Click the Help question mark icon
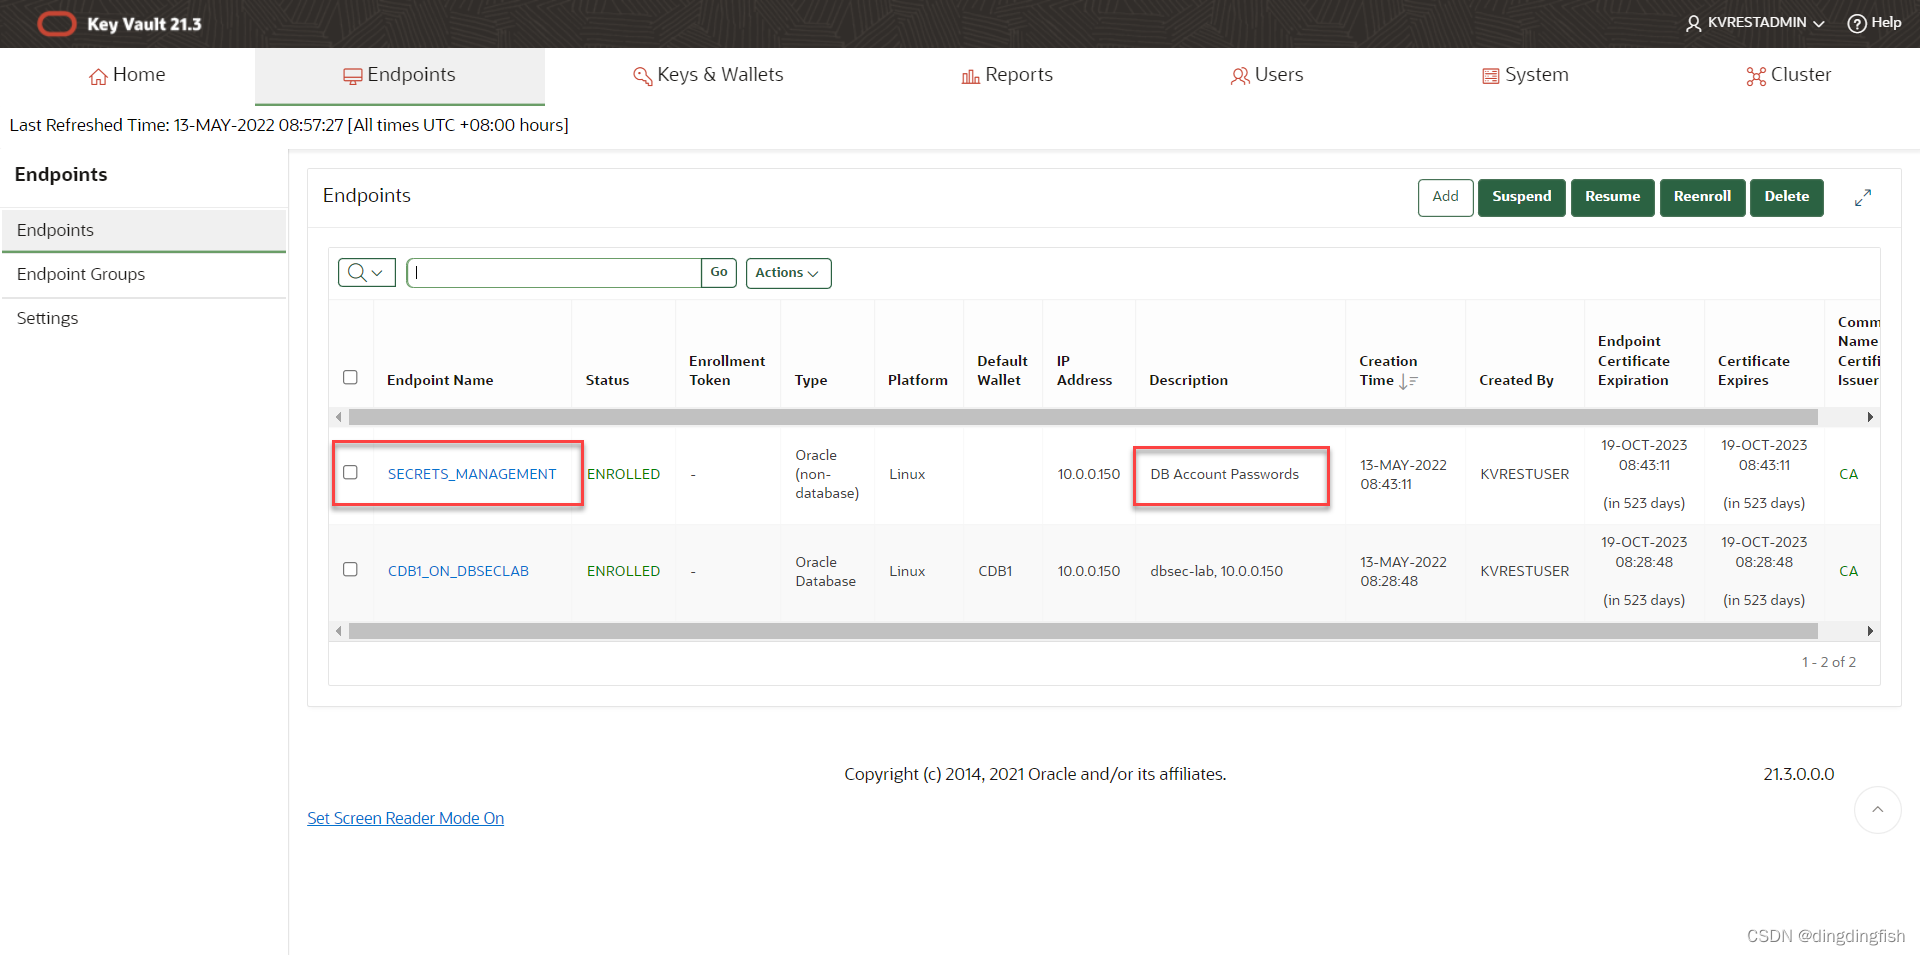1920x955 pixels. (1856, 23)
